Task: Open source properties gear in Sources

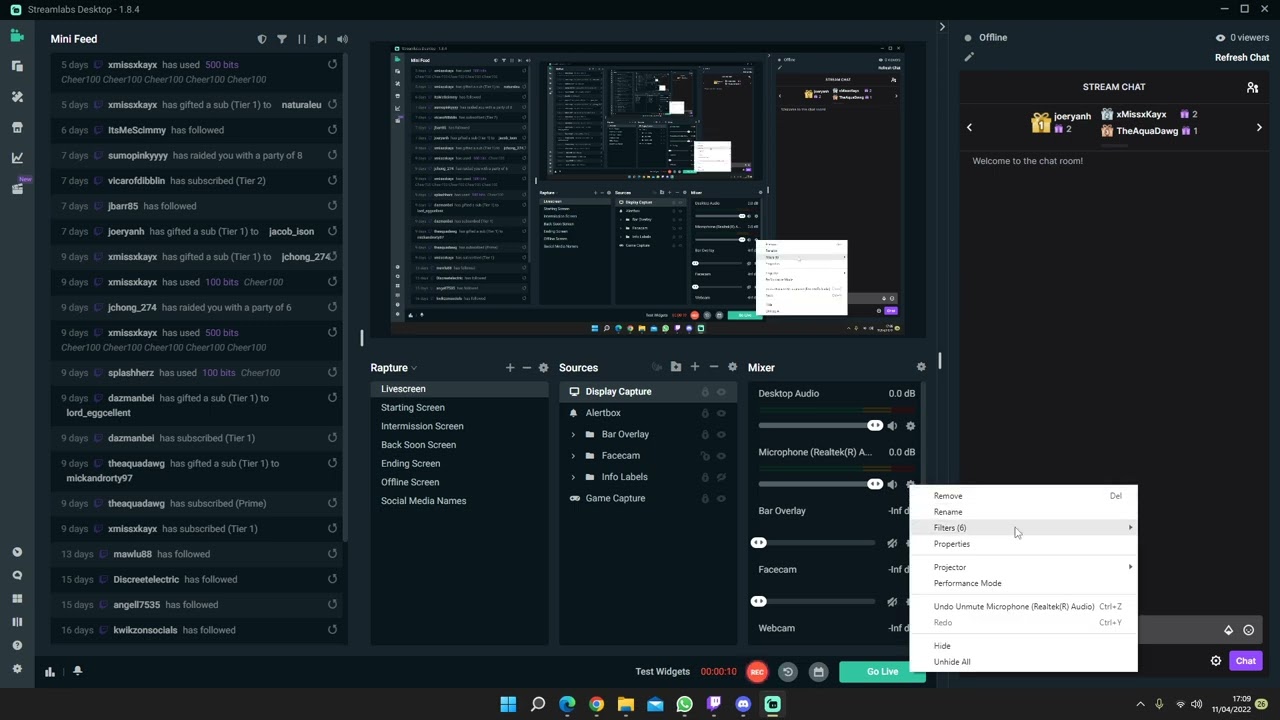Action: [x=733, y=368]
